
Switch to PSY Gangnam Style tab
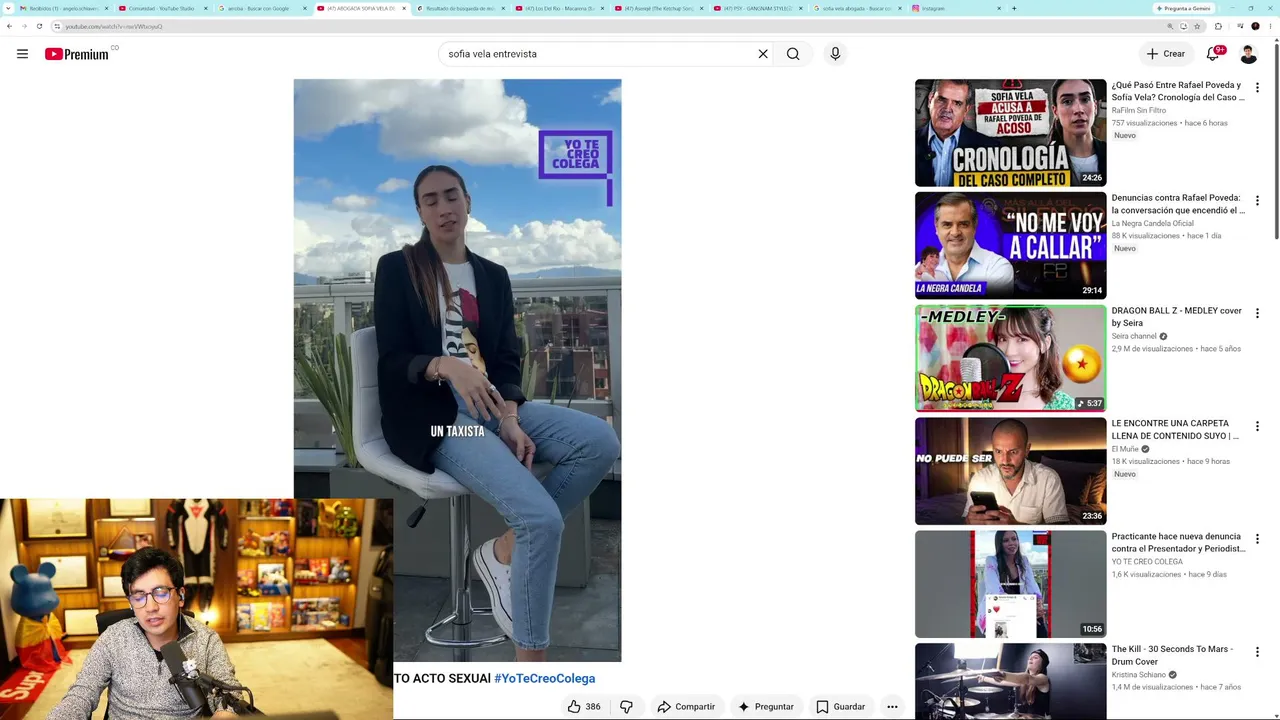tap(757, 8)
